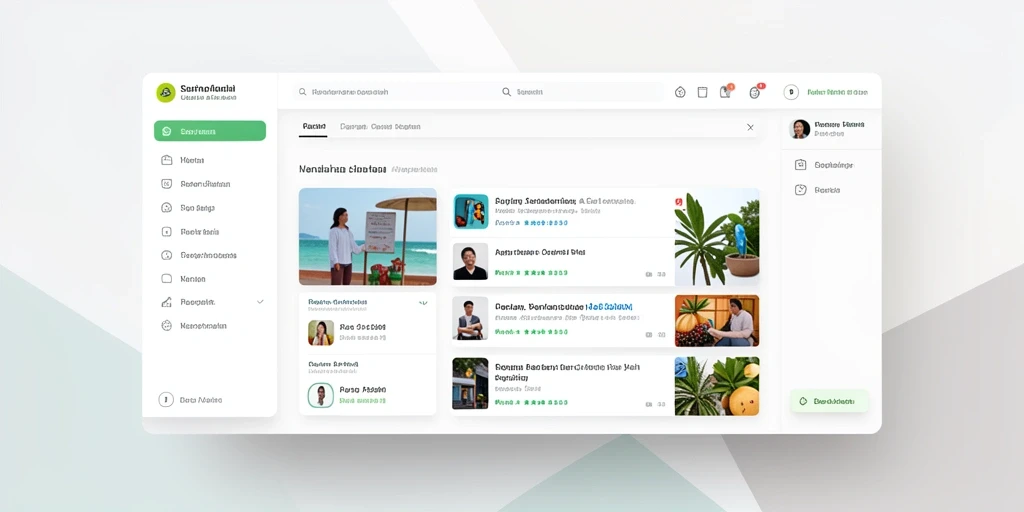Viewport: 1024px width, 512px height.
Task: Click the circled letter avatar in top bar
Action: tap(791, 92)
